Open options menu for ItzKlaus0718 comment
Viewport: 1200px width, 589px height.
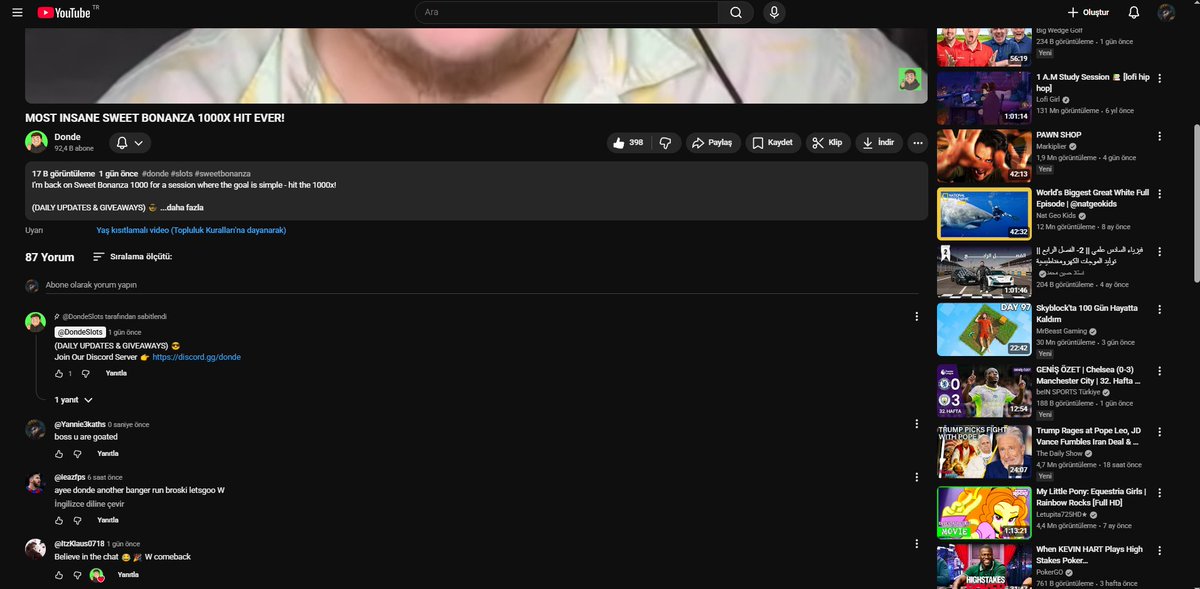pos(917,544)
